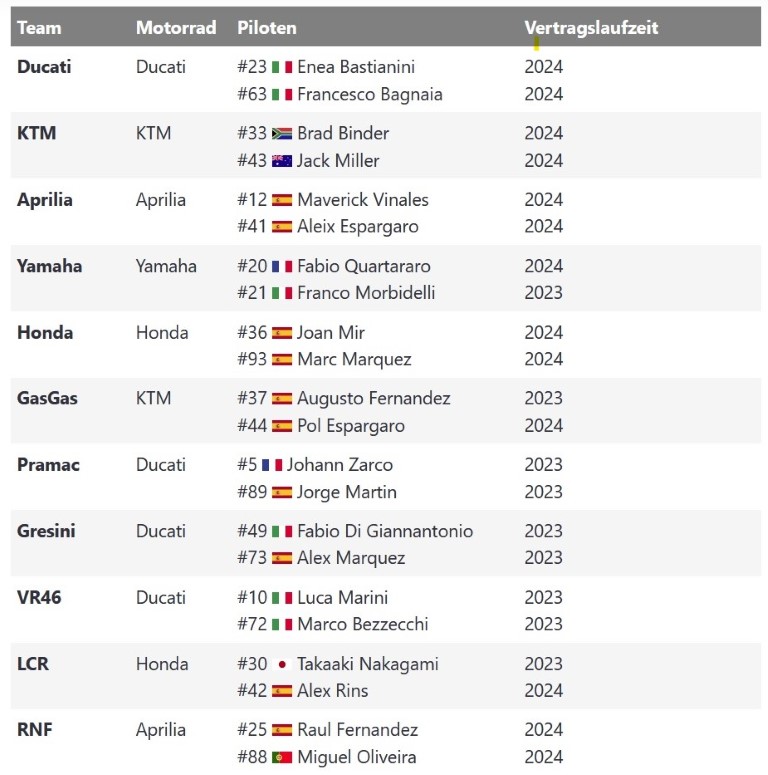
Task: Click the Spanish flag beside Maverick Vinales
Action: pos(282,200)
